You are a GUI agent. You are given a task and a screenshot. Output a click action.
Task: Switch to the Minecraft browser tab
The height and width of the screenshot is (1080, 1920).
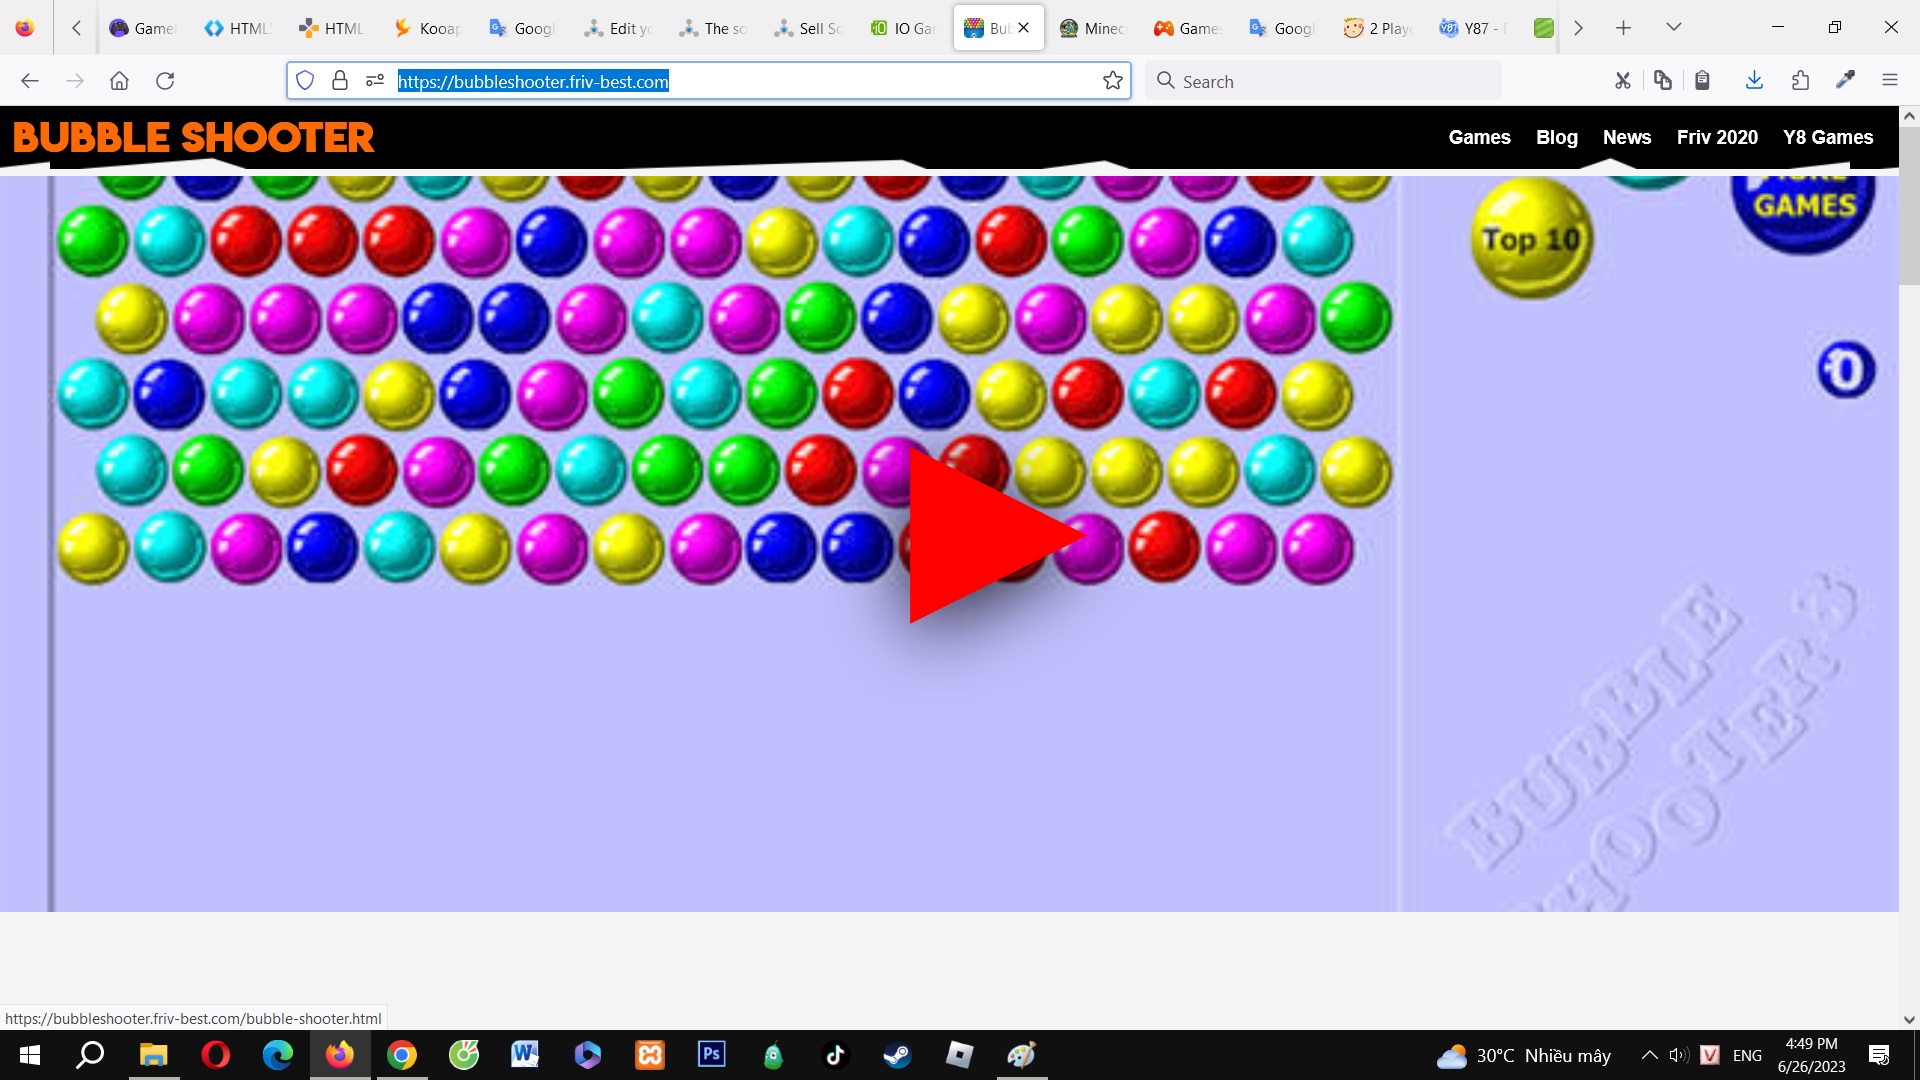pos(1092,27)
